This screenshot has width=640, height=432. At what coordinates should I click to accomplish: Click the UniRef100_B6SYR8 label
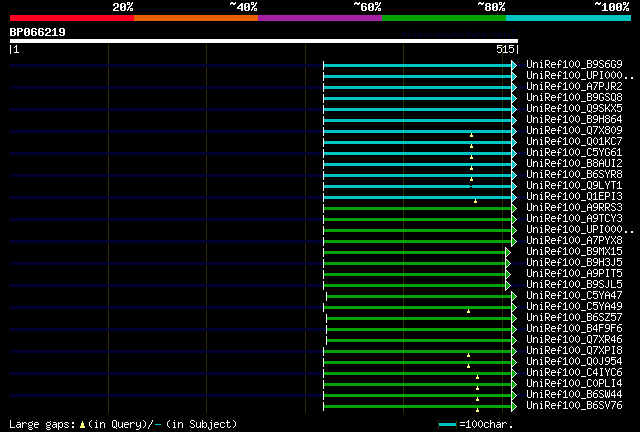(574, 175)
